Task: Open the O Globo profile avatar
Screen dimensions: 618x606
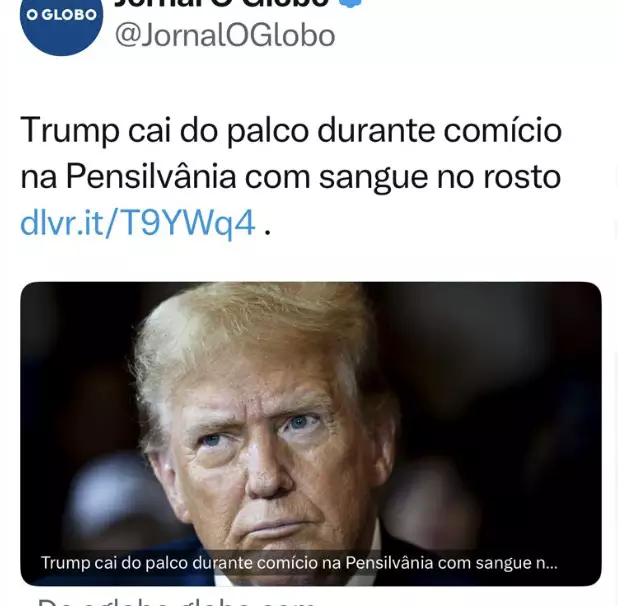Action: click(61, 20)
